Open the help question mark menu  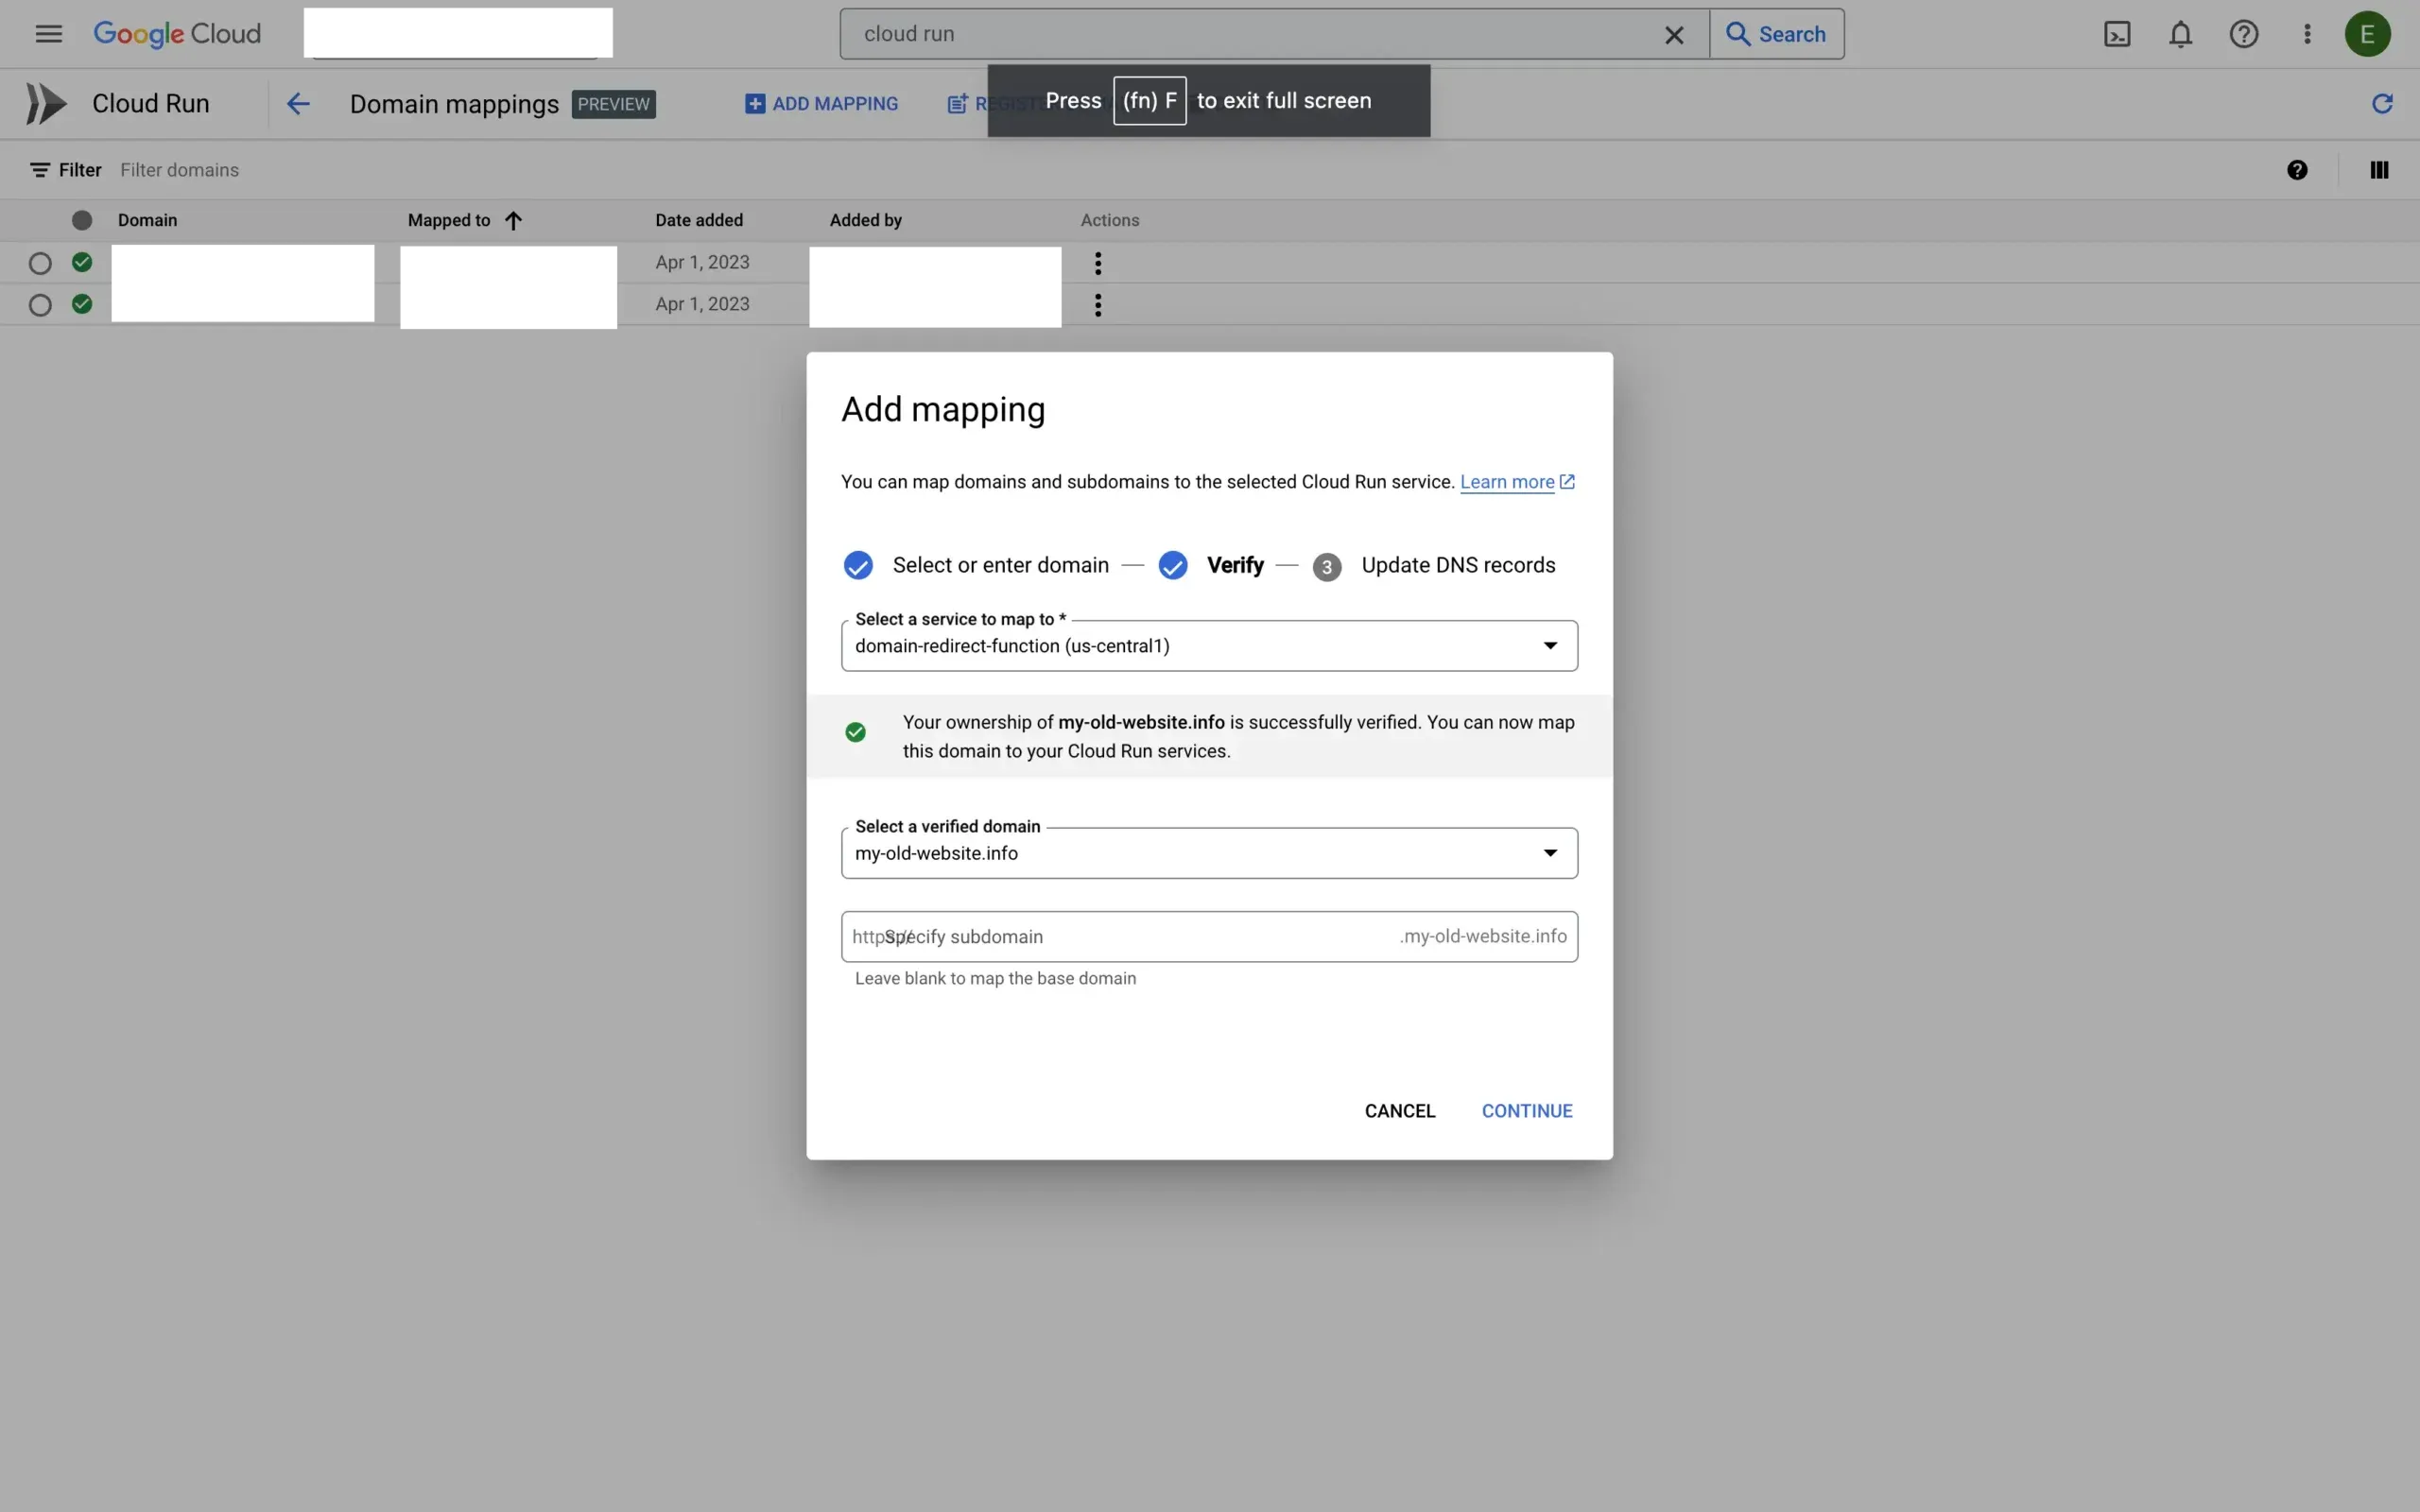[x=2243, y=34]
